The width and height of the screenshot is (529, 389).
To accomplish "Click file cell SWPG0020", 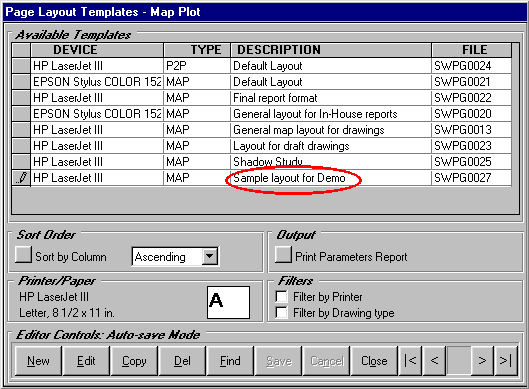I will [x=471, y=114].
